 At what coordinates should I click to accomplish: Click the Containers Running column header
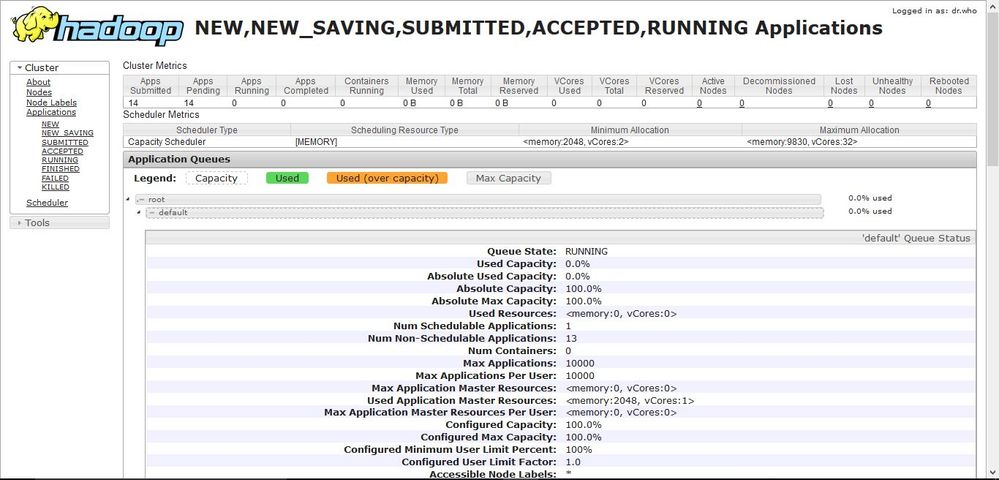point(366,86)
